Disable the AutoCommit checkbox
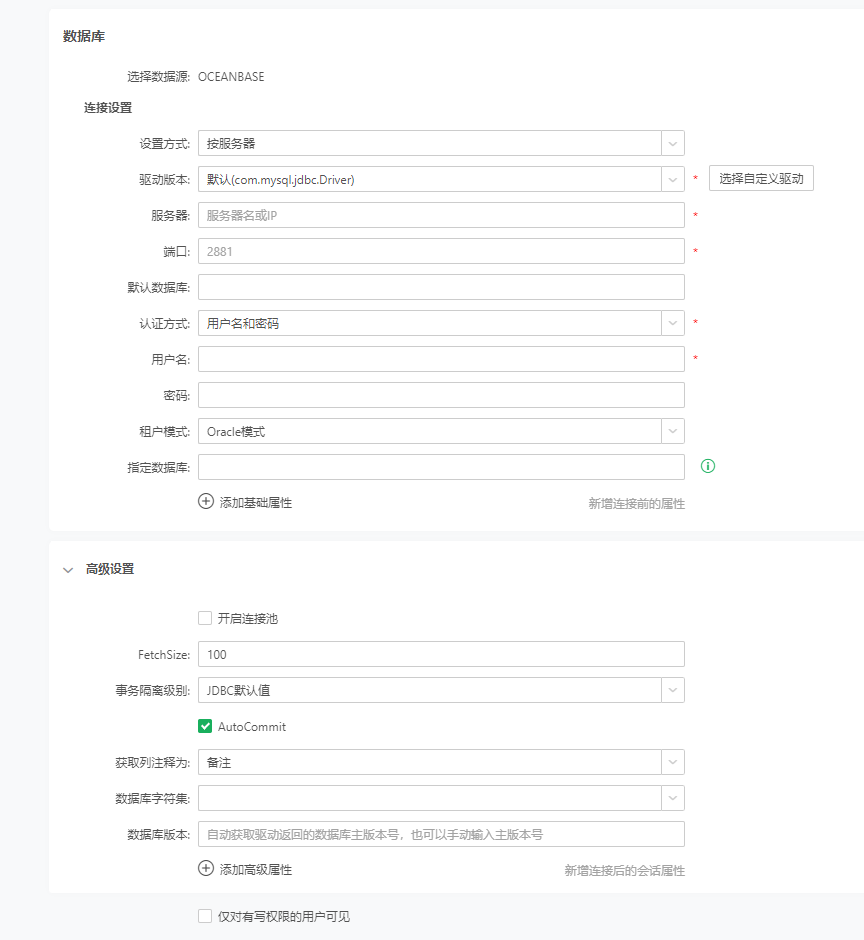 click(205, 727)
